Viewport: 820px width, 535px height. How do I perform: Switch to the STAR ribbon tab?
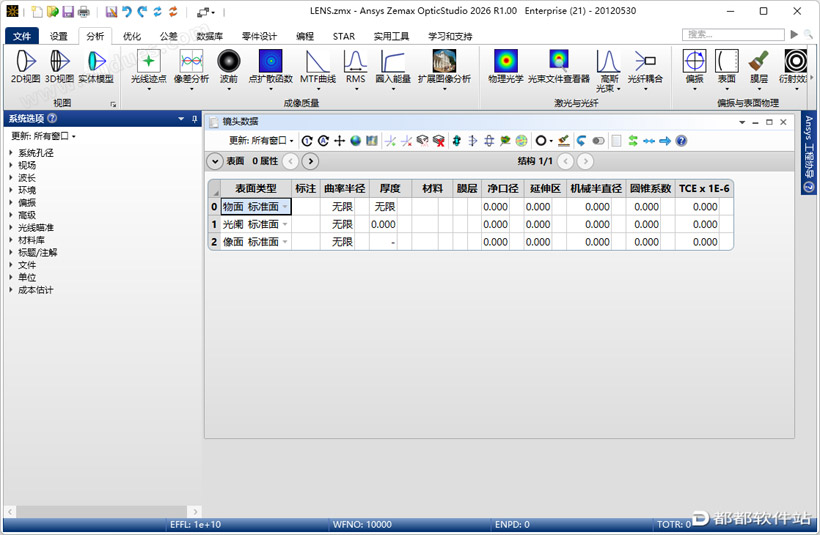tap(344, 36)
